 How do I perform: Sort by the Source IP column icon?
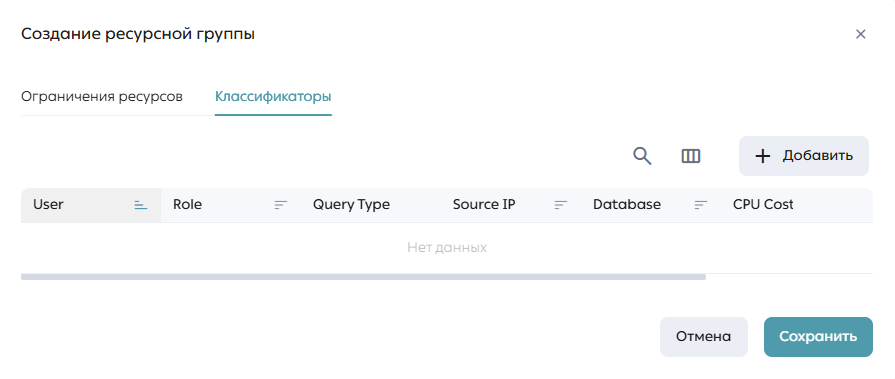(561, 205)
